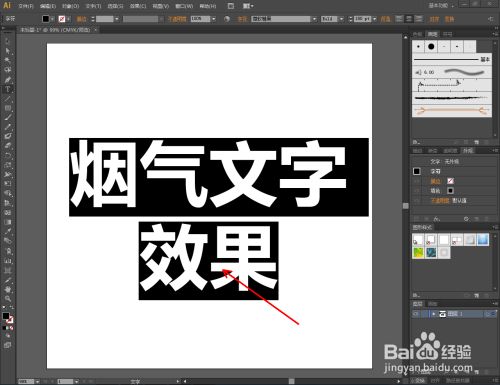The width and height of the screenshot is (500, 385).
Task: Open the 文字(T) menu
Action: click(93, 6)
